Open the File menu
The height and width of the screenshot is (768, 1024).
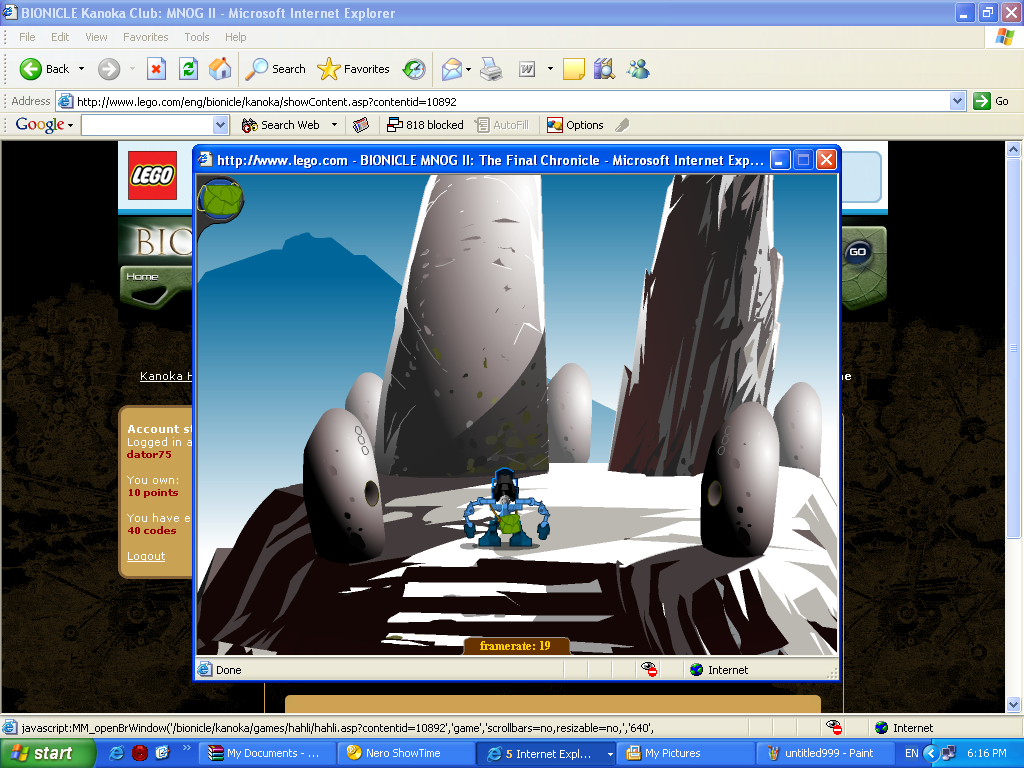click(x=27, y=37)
